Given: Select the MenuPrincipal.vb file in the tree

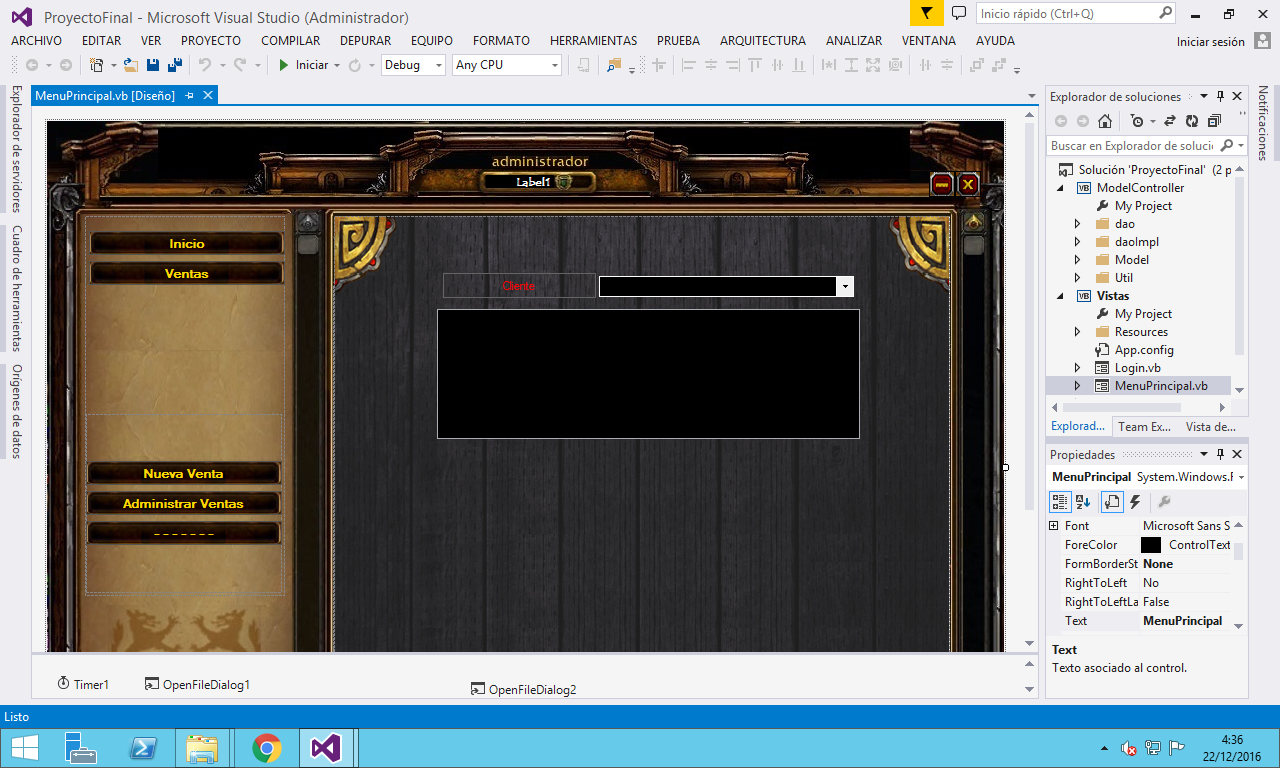Looking at the screenshot, I should click(1161, 386).
